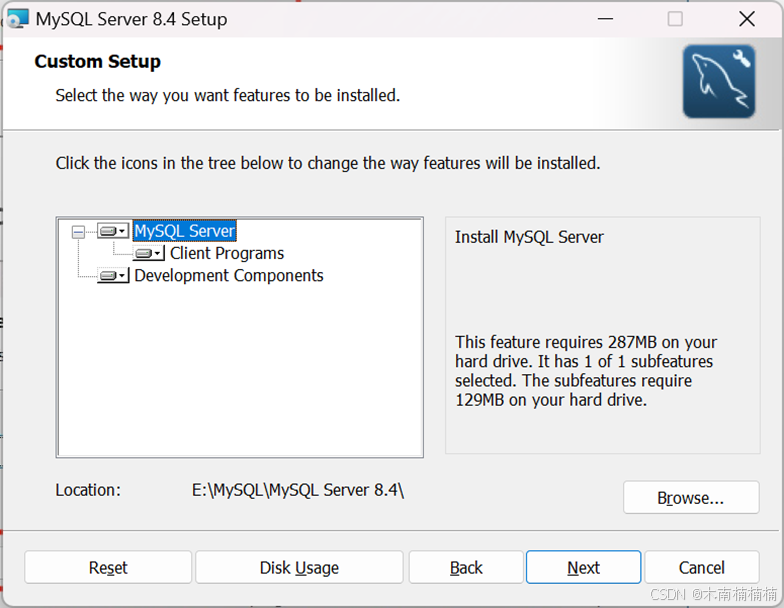
Task: Open Development Components feature install dropdown icon
Action: [x=113, y=276]
